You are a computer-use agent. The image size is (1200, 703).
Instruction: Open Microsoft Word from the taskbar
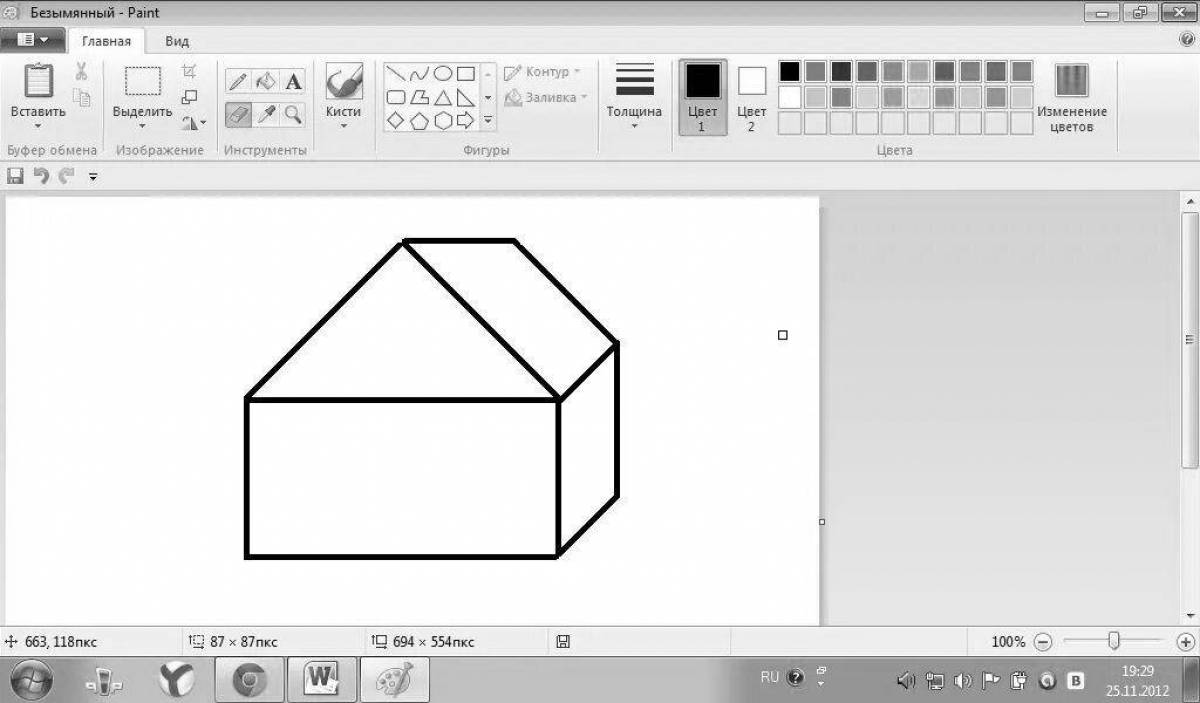tap(320, 681)
